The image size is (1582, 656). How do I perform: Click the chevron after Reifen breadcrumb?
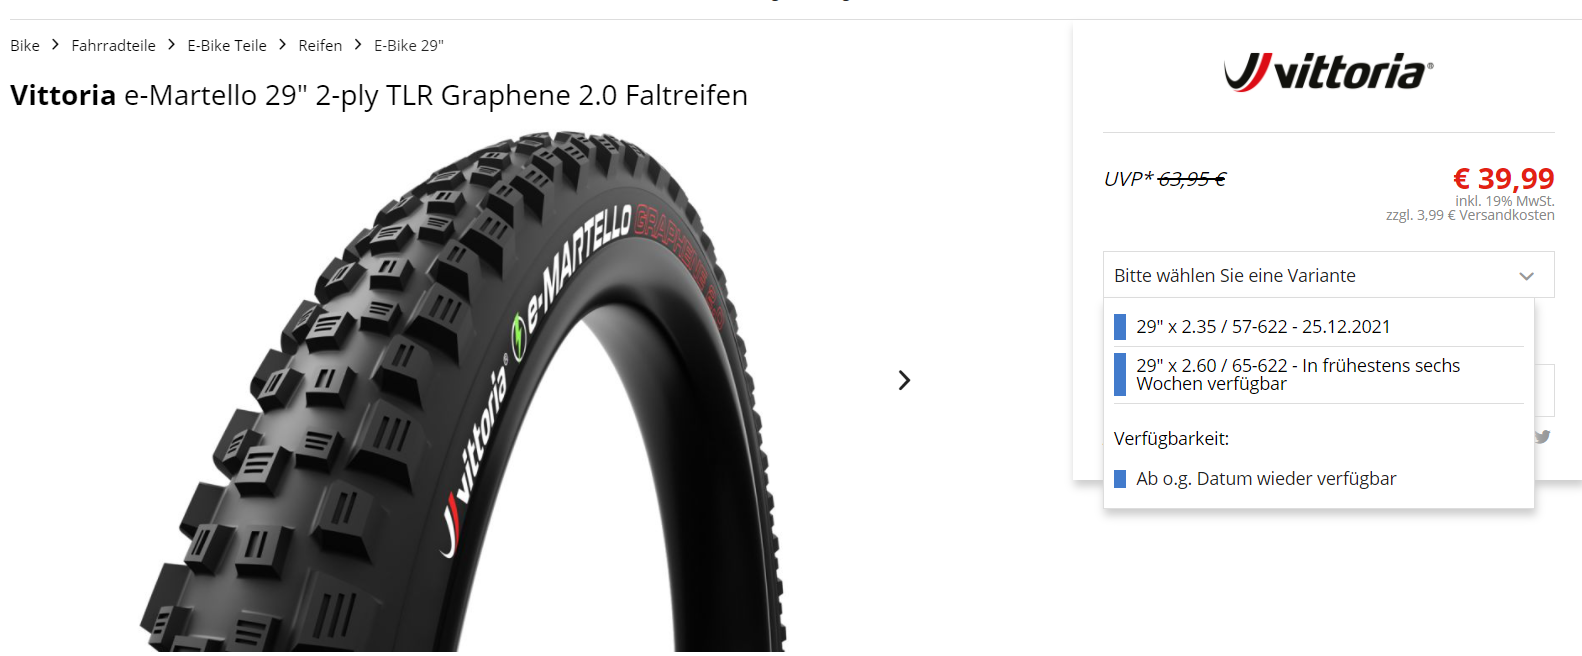pyautogui.click(x=357, y=45)
